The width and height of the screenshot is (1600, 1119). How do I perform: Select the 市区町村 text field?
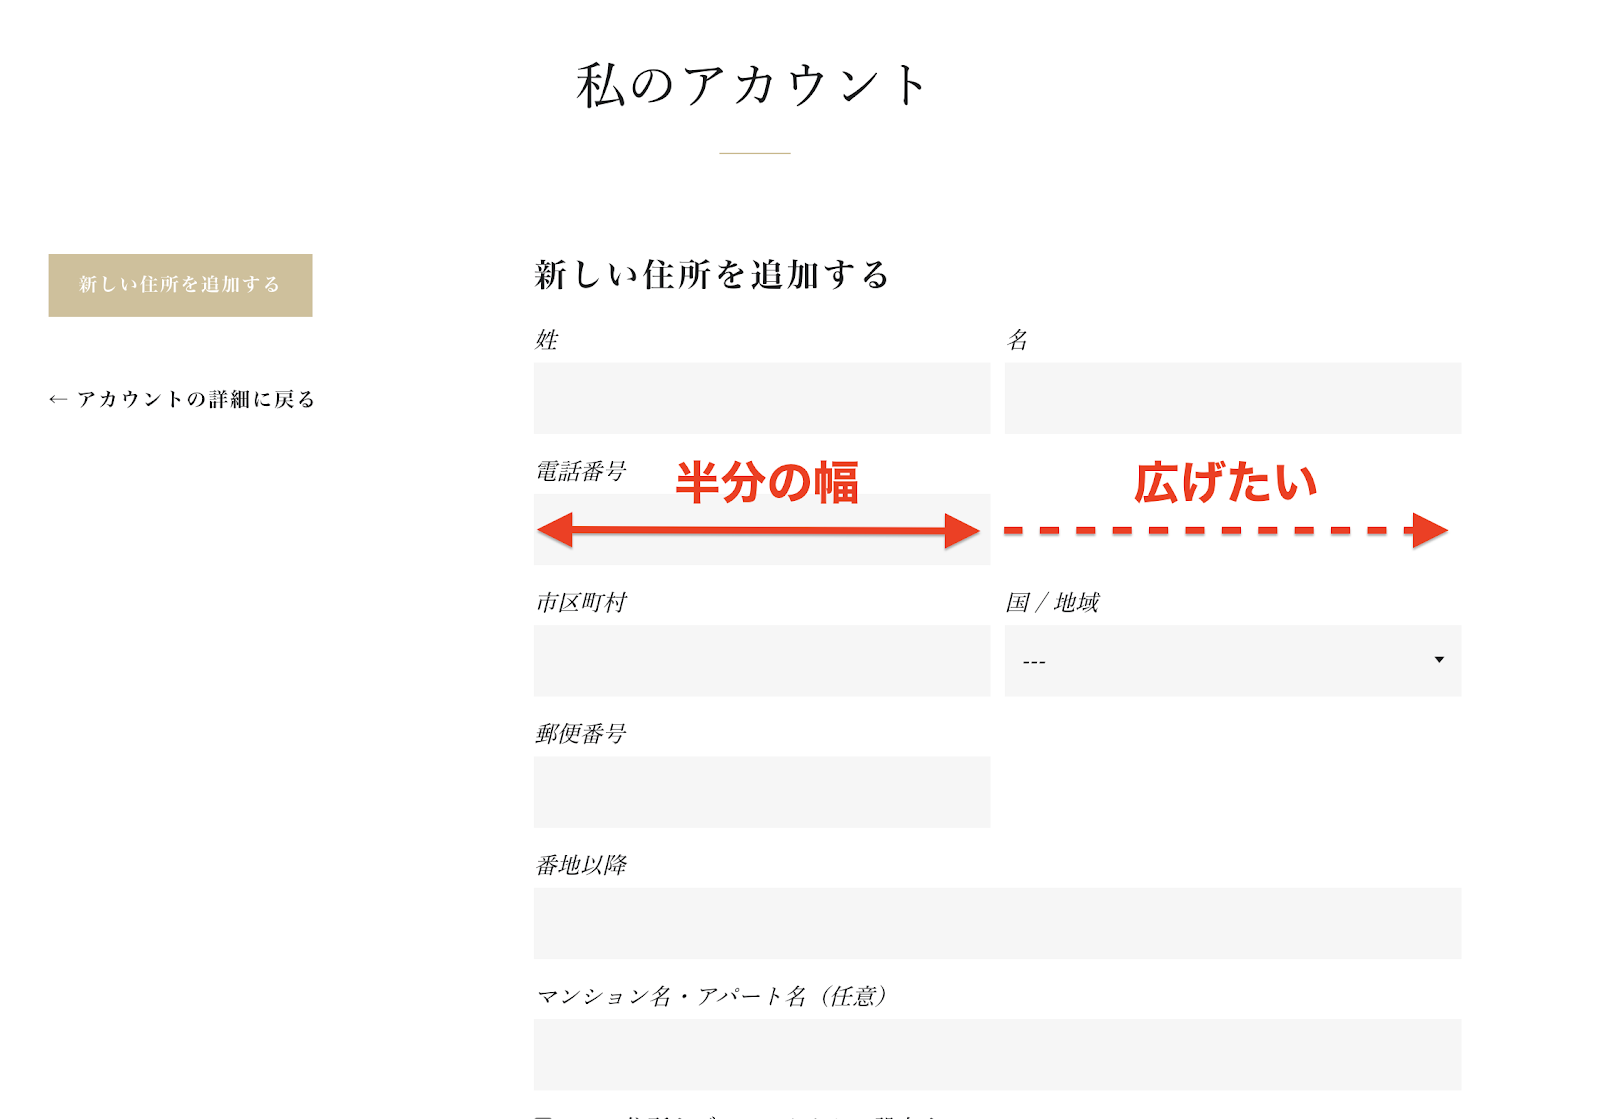(761, 660)
